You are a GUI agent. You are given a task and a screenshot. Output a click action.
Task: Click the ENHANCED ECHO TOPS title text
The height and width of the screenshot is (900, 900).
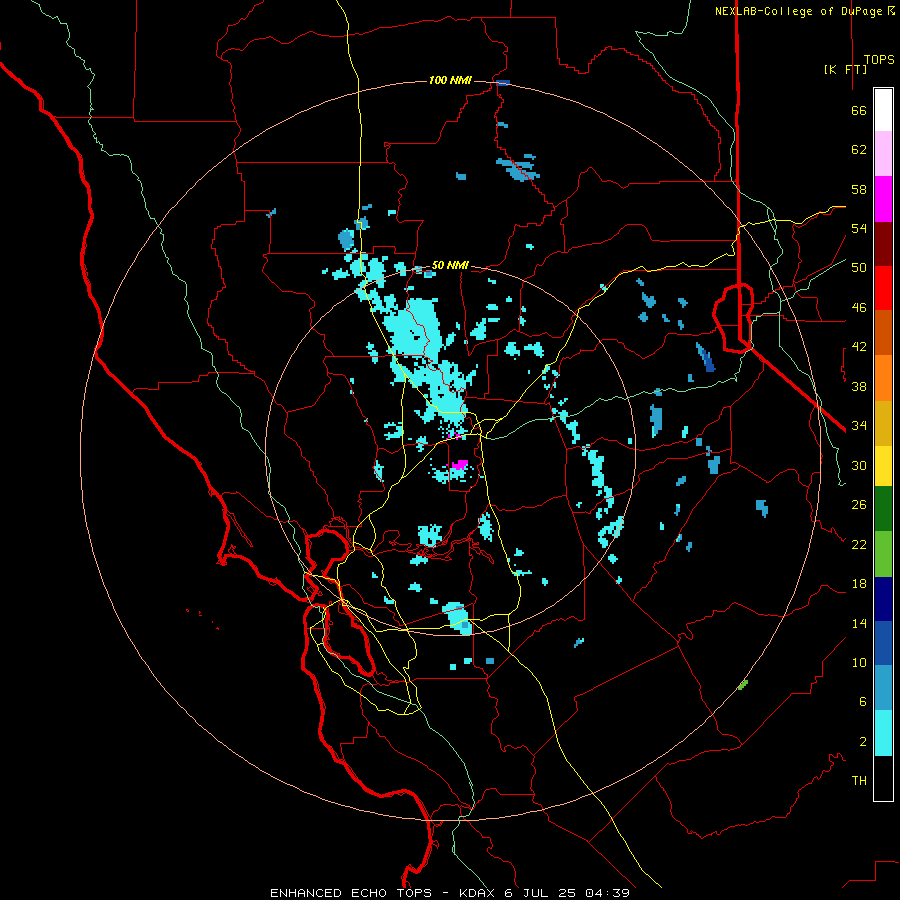tap(351, 893)
